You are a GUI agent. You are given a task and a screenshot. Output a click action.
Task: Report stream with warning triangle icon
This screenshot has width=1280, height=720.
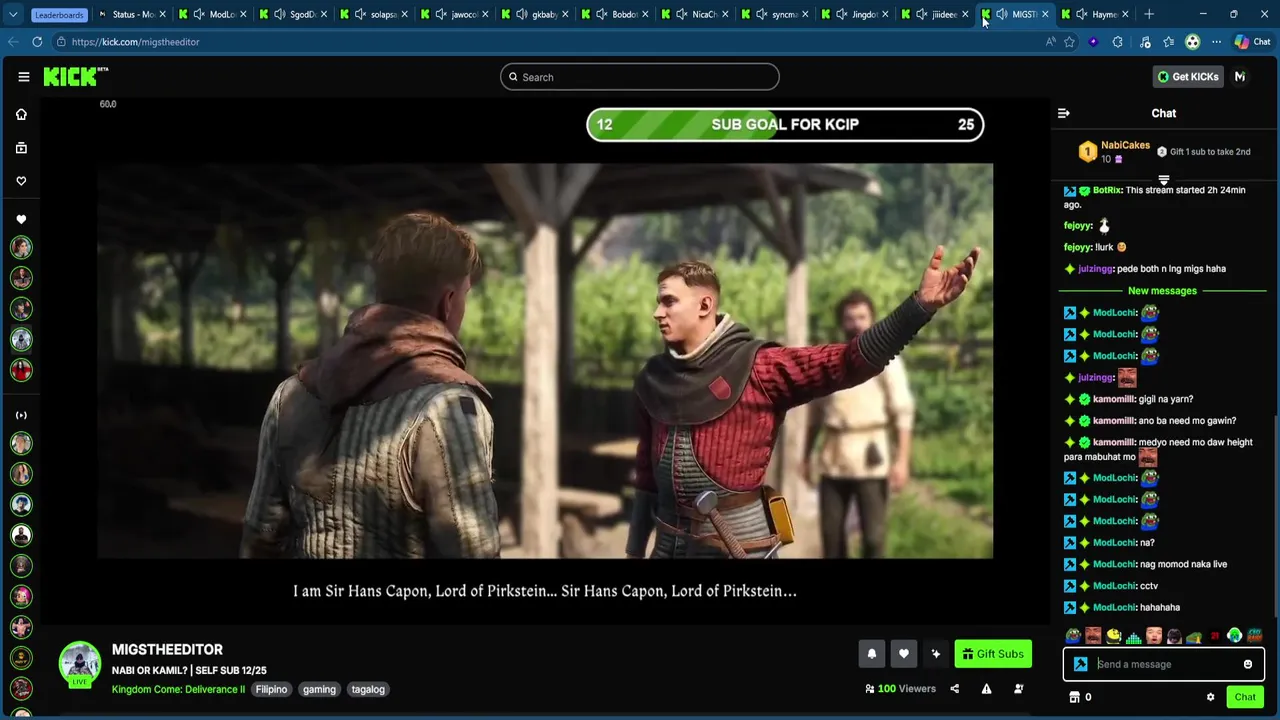click(x=986, y=689)
